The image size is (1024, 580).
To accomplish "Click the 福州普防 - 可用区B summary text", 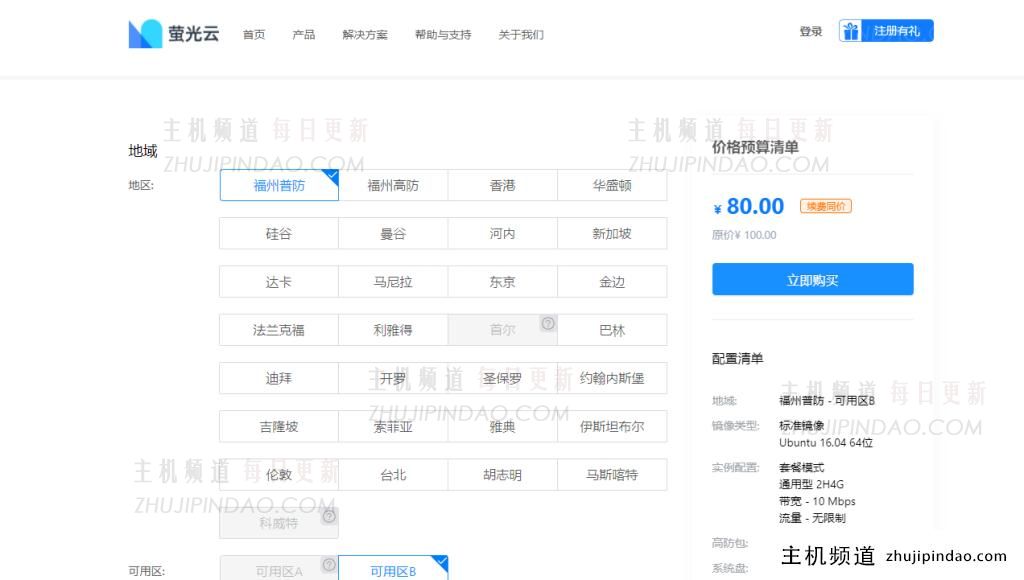I will [827, 400].
